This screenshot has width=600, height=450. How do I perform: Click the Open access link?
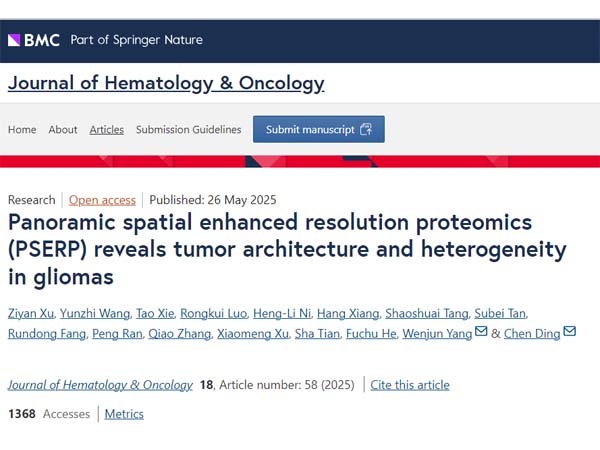coord(103,199)
